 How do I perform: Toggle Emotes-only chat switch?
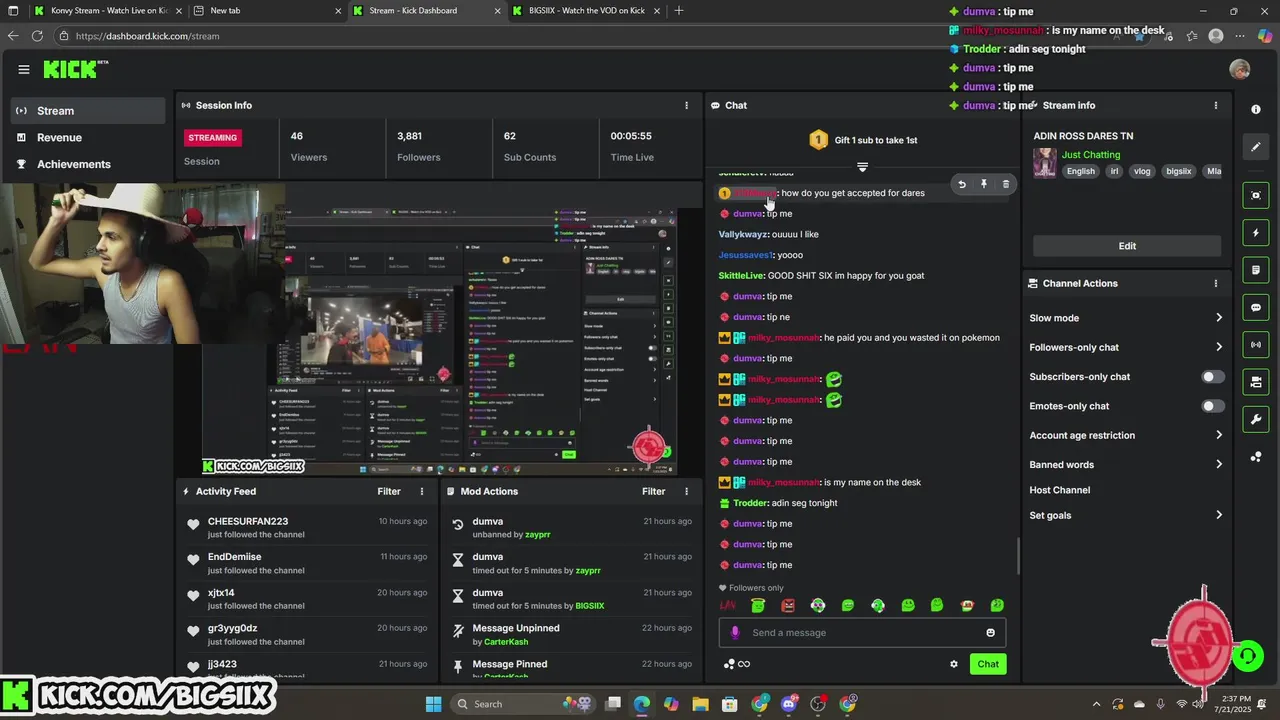pyautogui.click(x=1212, y=406)
